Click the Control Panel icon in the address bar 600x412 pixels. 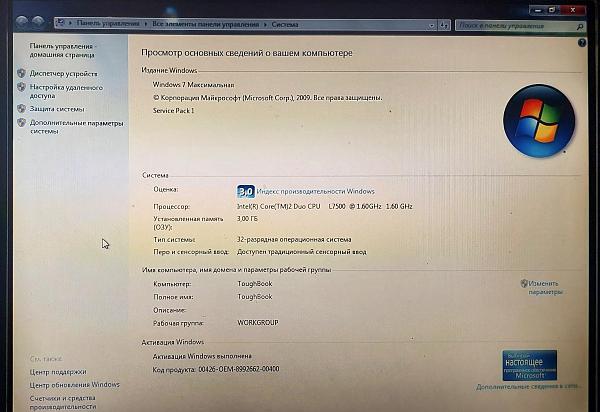pyautogui.click(x=60, y=23)
